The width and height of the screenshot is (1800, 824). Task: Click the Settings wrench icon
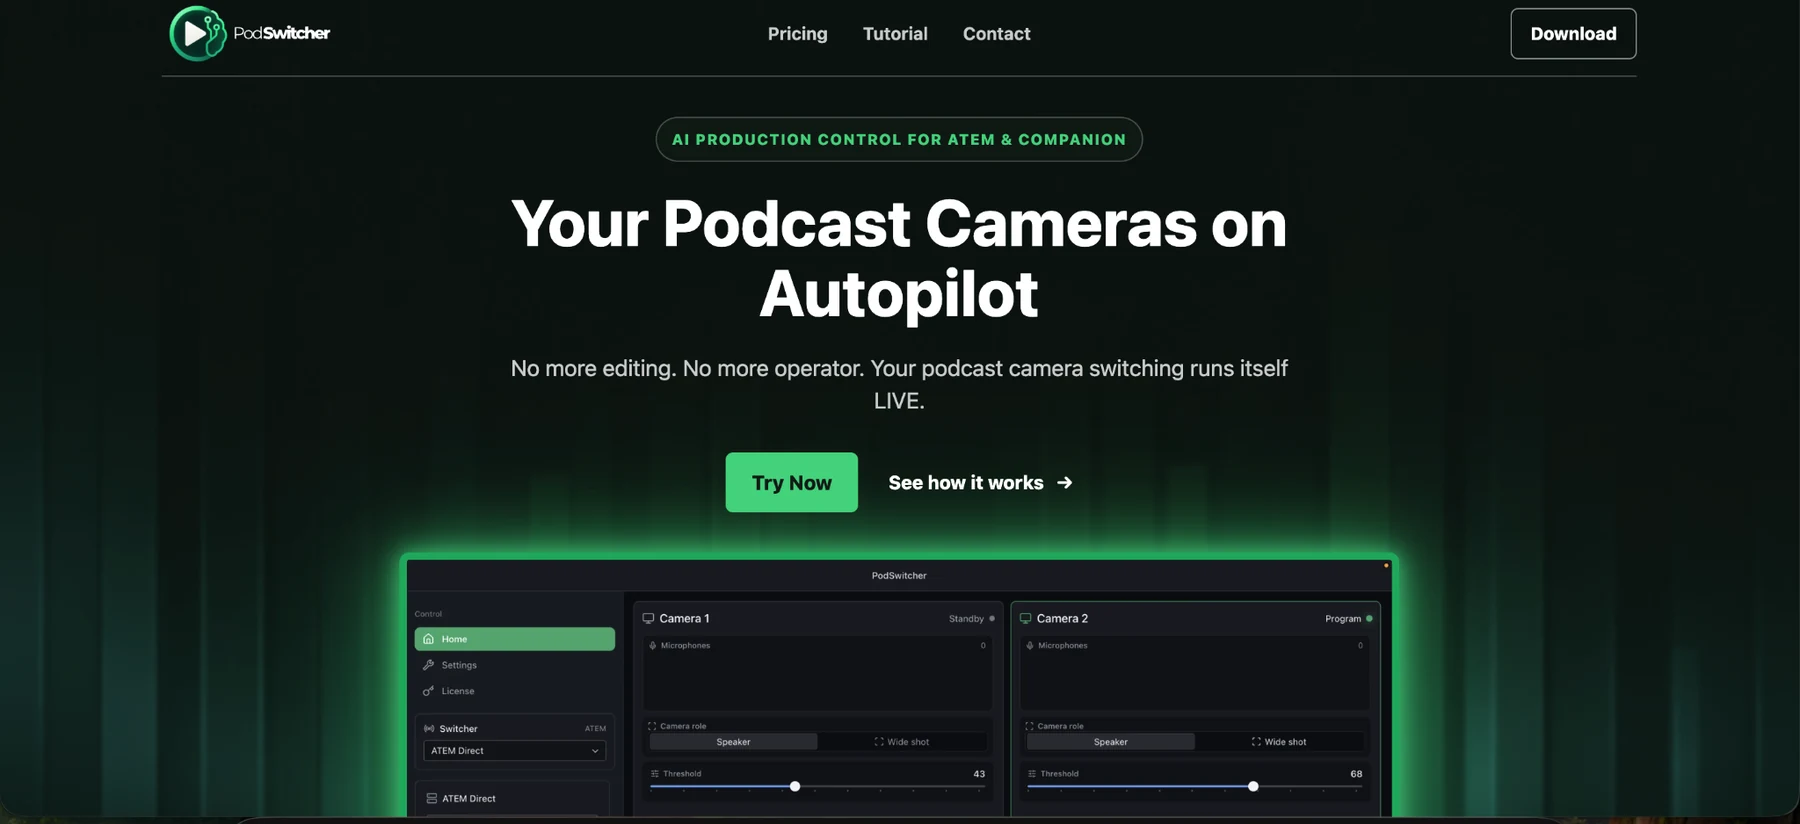click(x=428, y=665)
